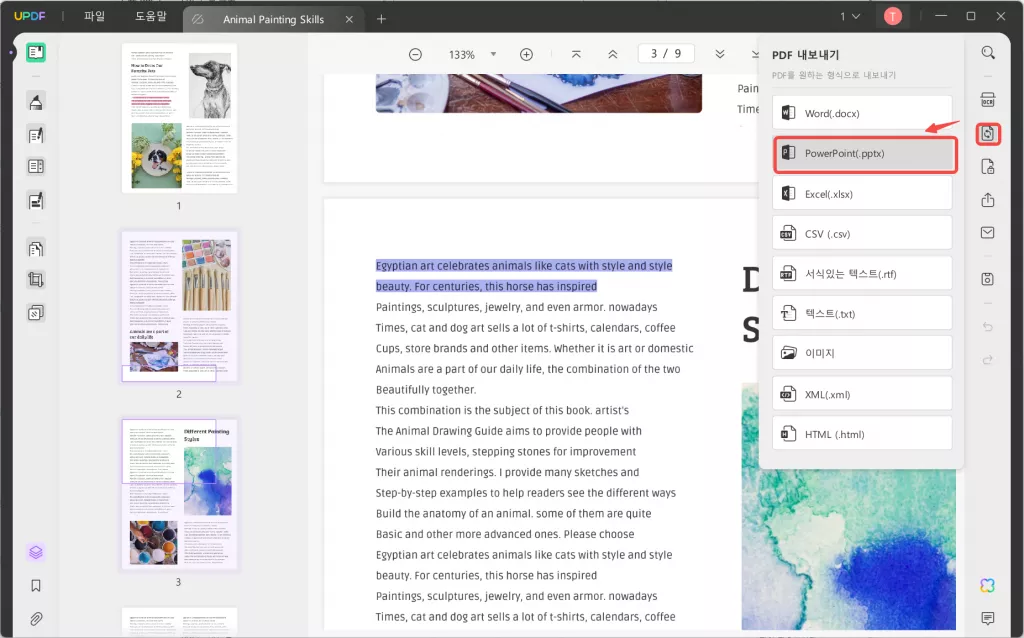
Task: Click the Save as other icon
Action: coord(987,279)
